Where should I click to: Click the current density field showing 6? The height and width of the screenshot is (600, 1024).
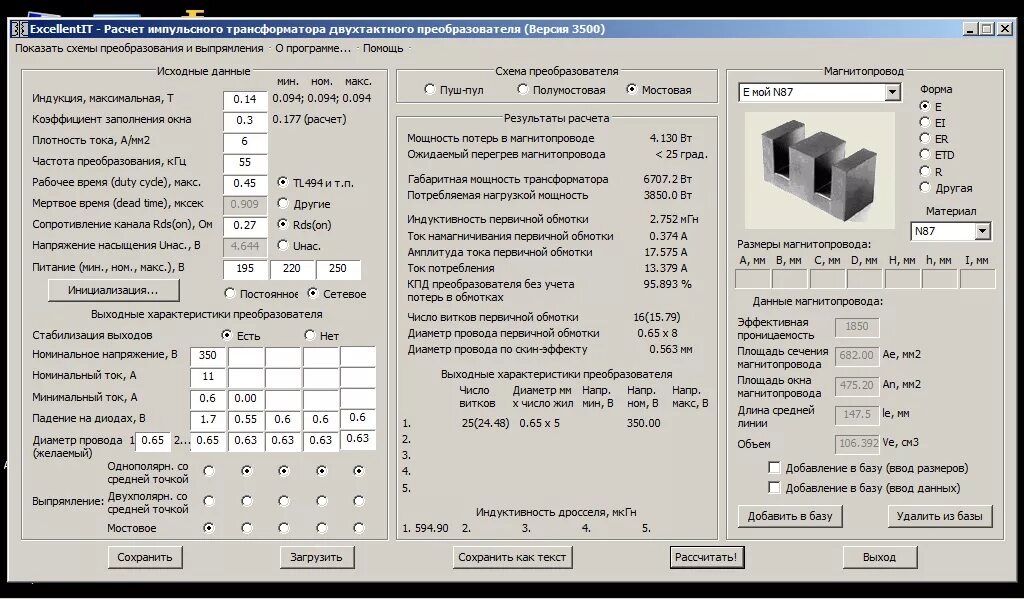(245, 141)
